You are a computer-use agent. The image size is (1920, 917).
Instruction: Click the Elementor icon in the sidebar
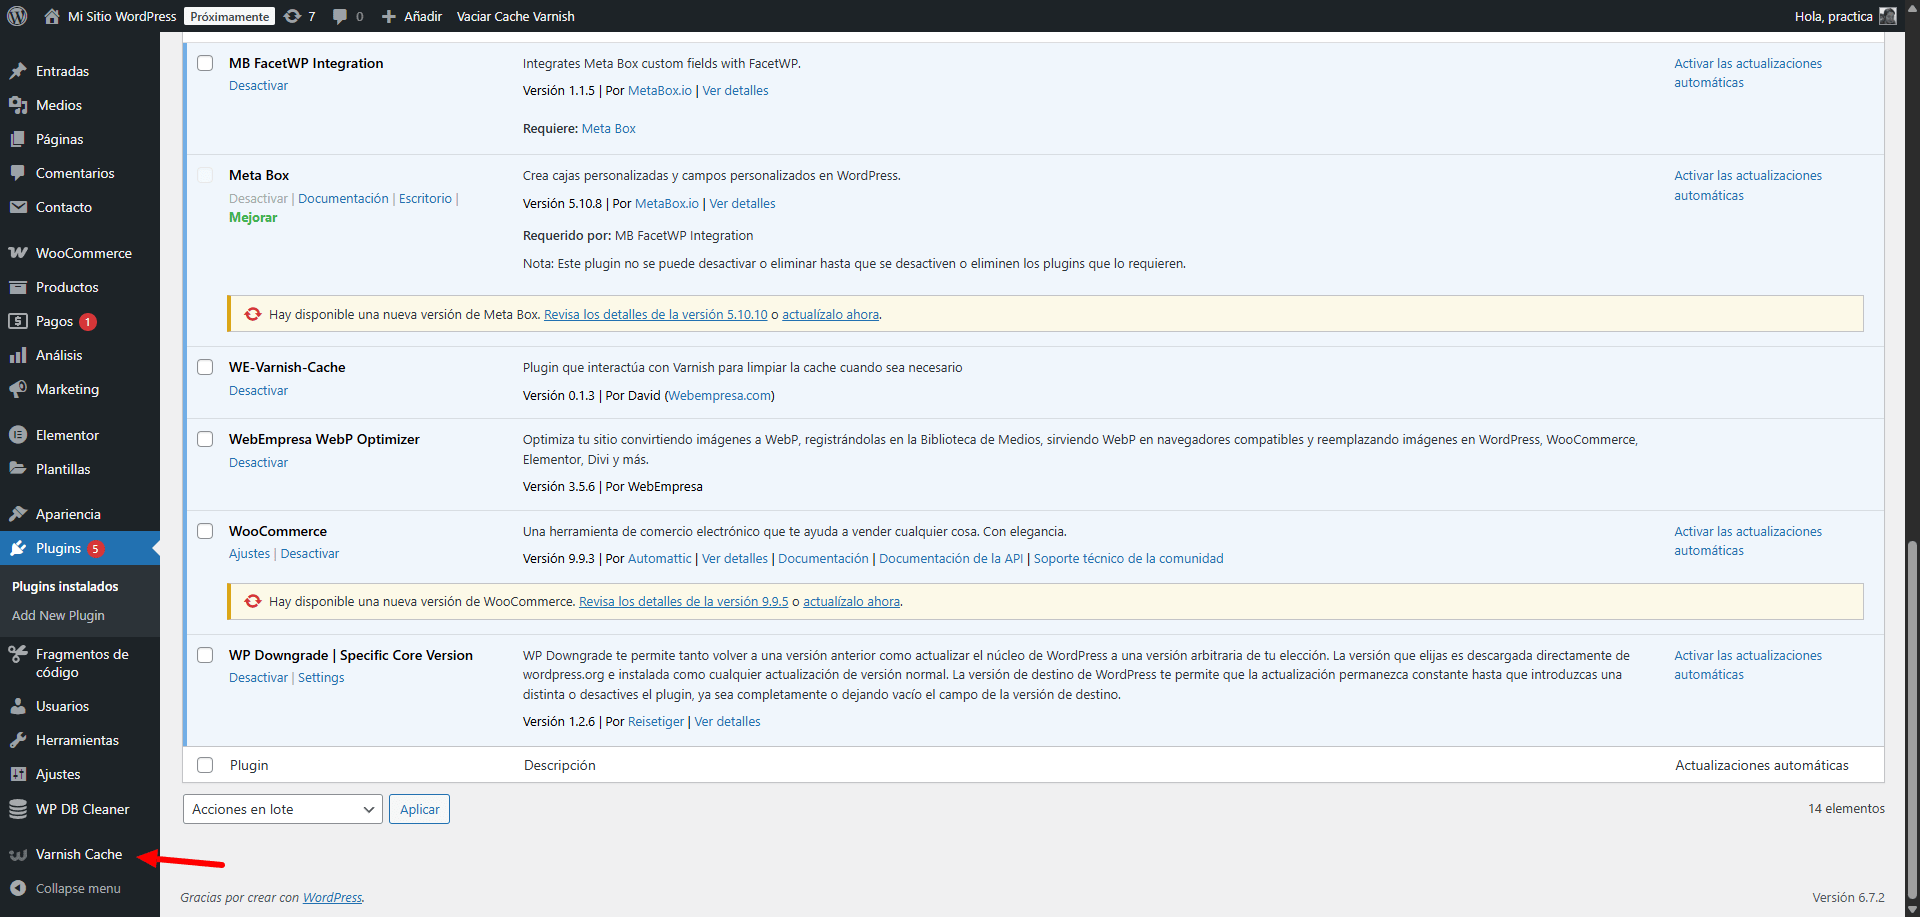18,435
